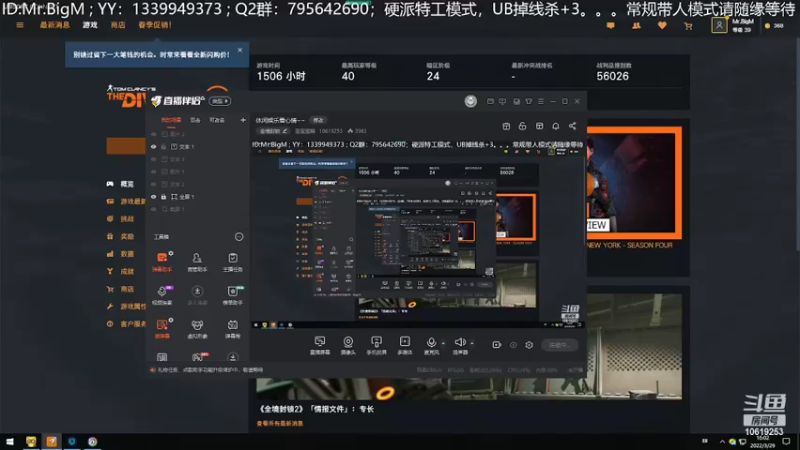The width and height of the screenshot is (800, 450).
Task: Select 商店 in the game sidebar
Action: pos(127,289)
